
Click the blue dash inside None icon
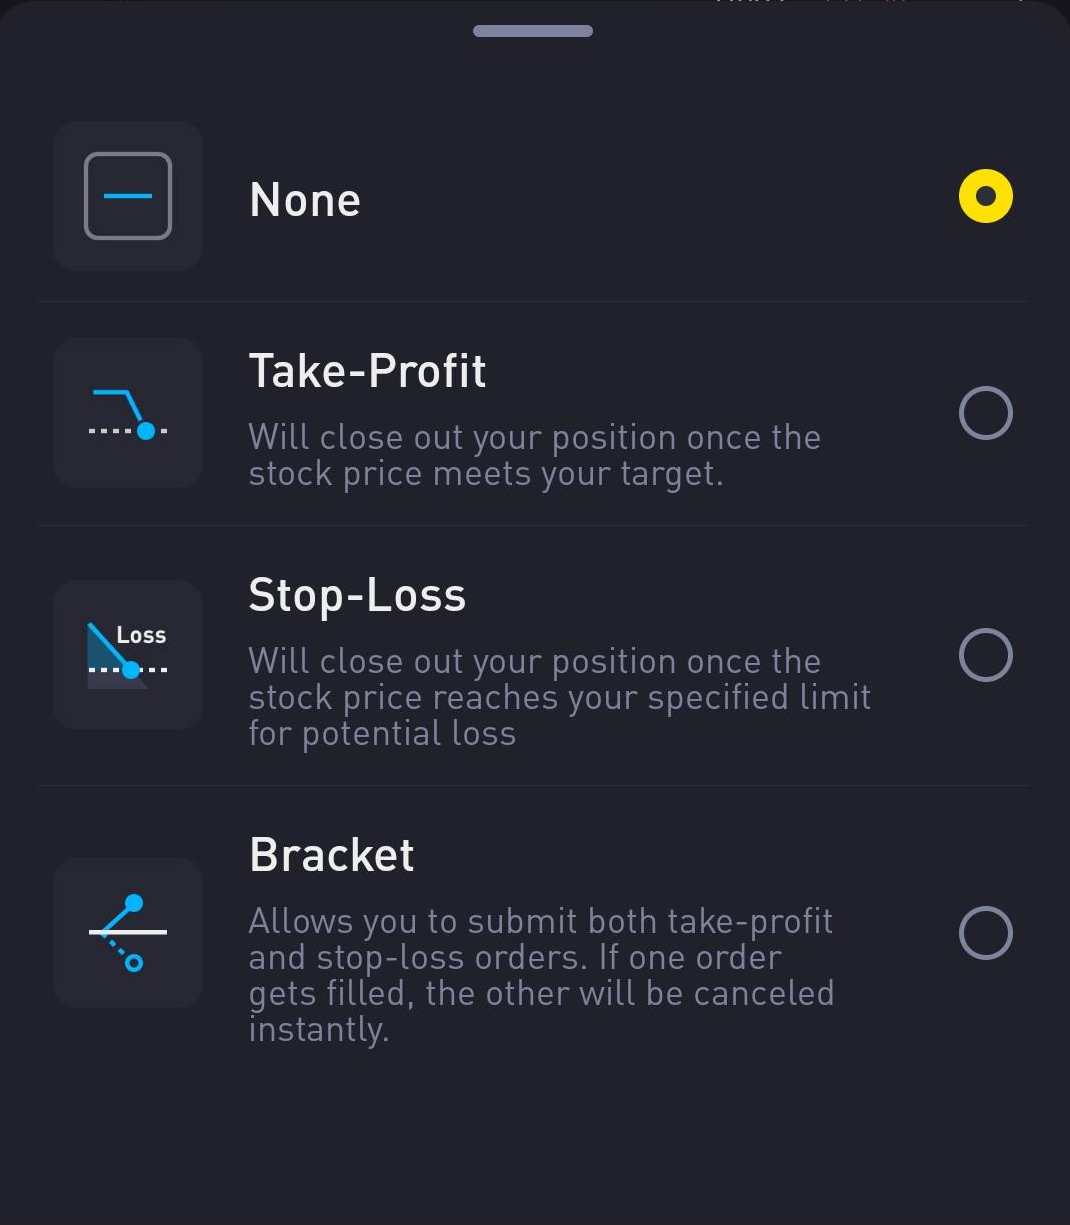tap(128, 196)
